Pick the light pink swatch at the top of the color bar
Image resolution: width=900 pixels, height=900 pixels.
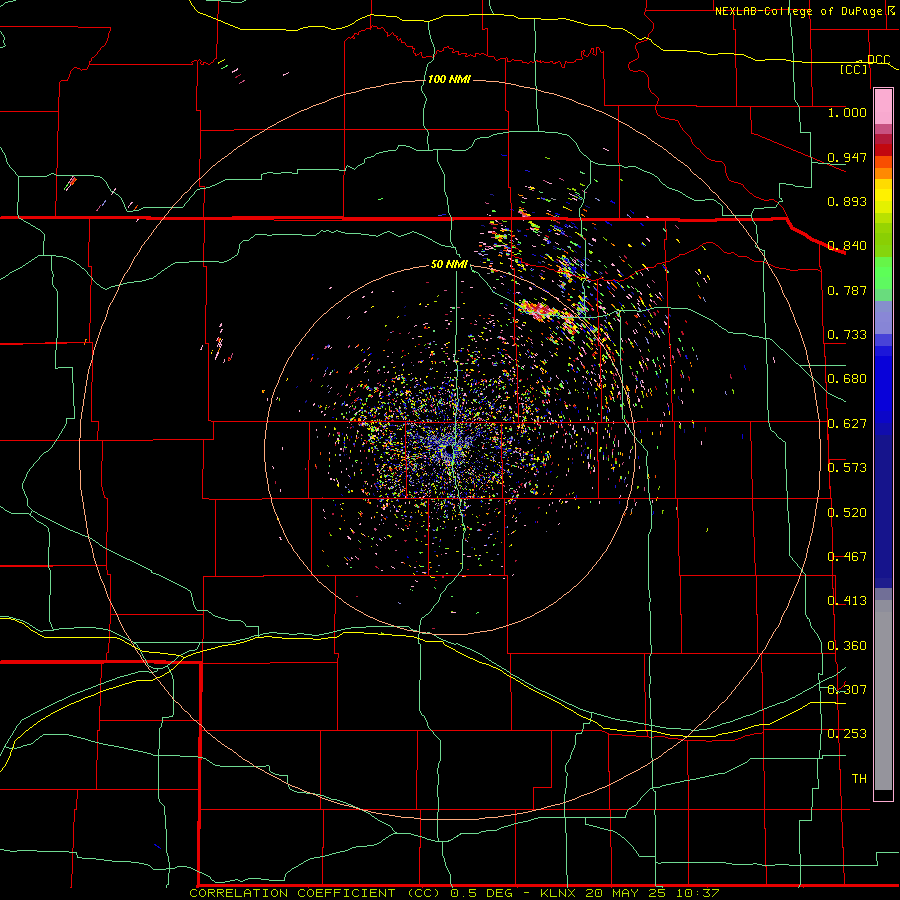pos(883,107)
